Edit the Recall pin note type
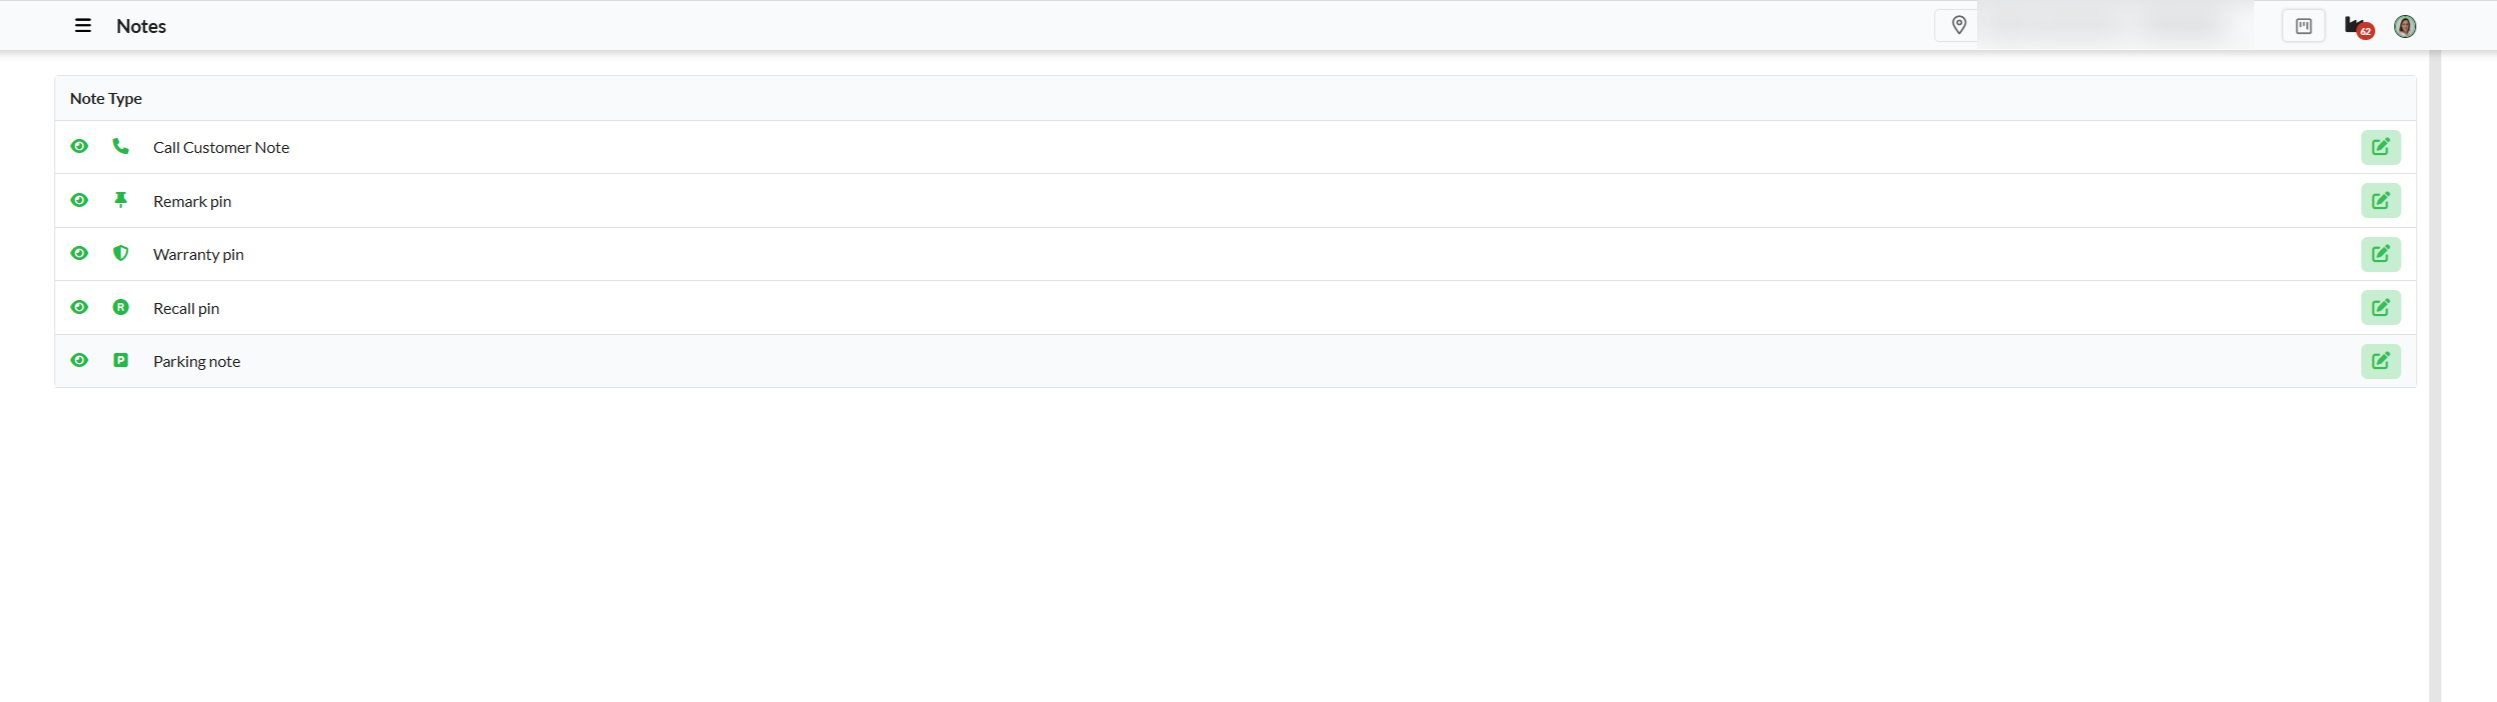Screen dimensions: 2497x702 pos(2380,308)
